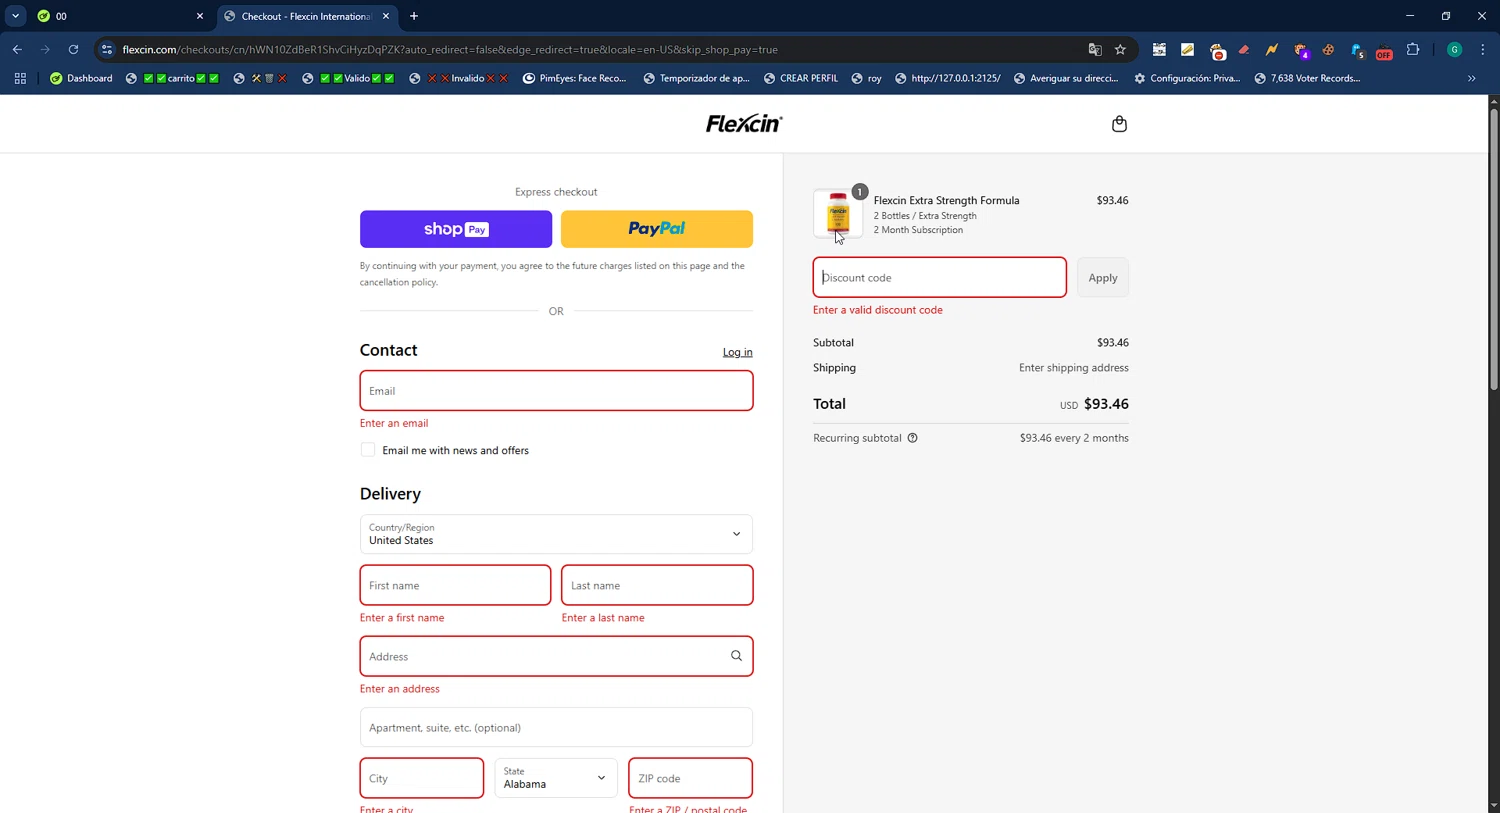The width and height of the screenshot is (1500, 813).
Task: Open the Country/Region dropdown
Action: click(556, 534)
